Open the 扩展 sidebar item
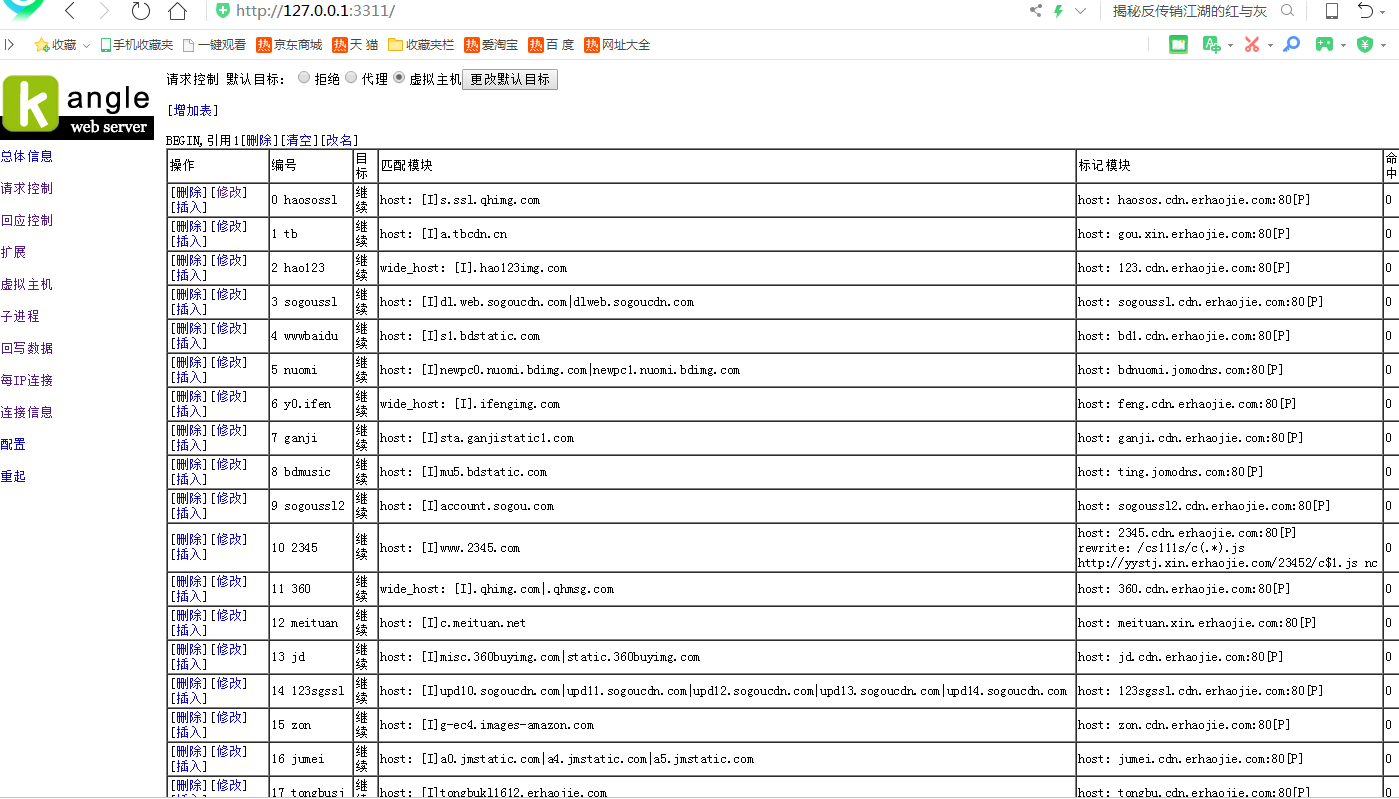The image size is (1399, 799). (13, 252)
